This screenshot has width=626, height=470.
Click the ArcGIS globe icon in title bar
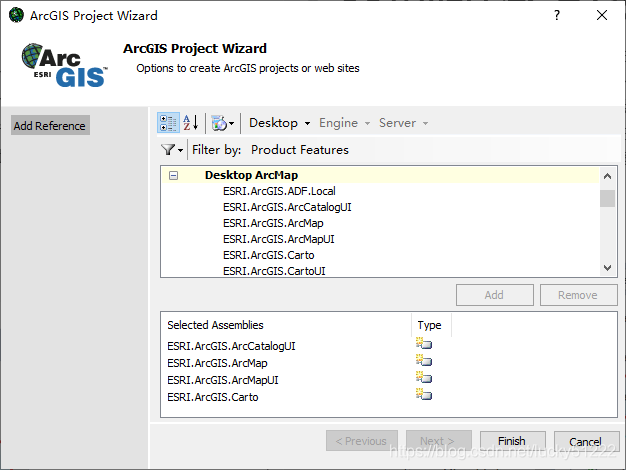tap(16, 15)
